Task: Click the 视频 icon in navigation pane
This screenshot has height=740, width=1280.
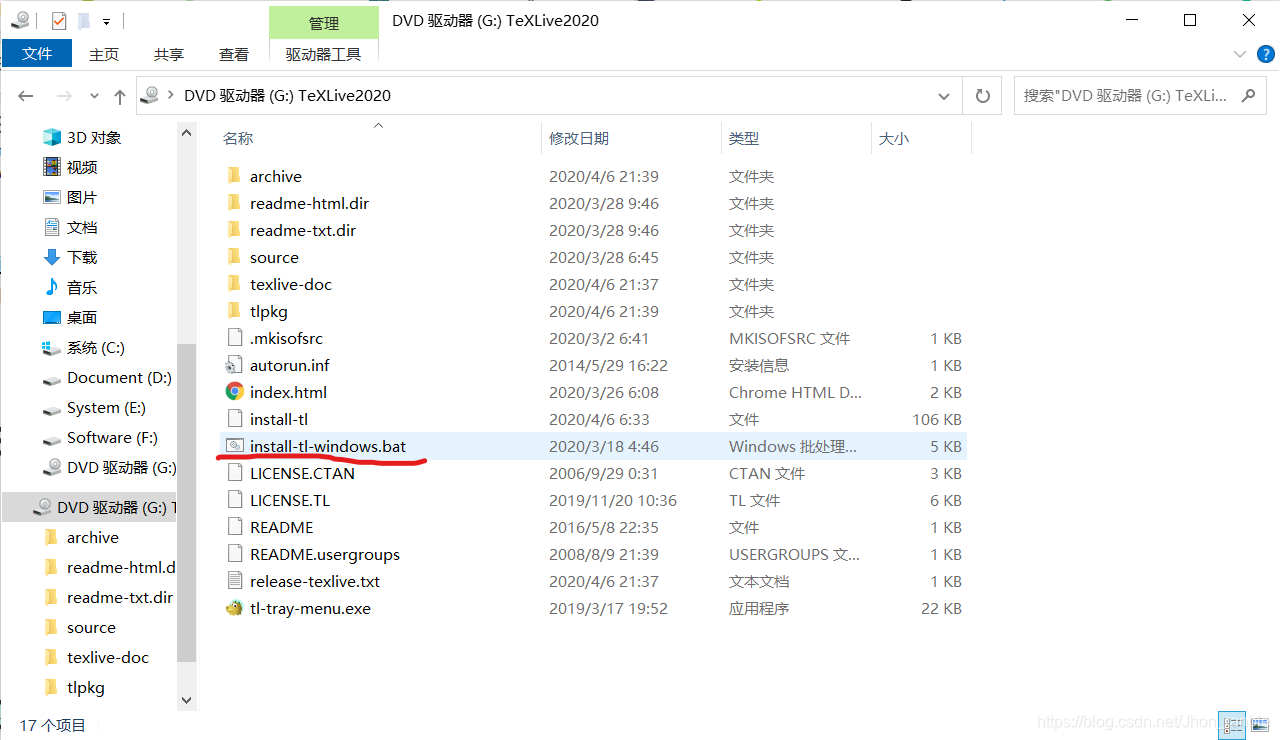Action: point(52,167)
